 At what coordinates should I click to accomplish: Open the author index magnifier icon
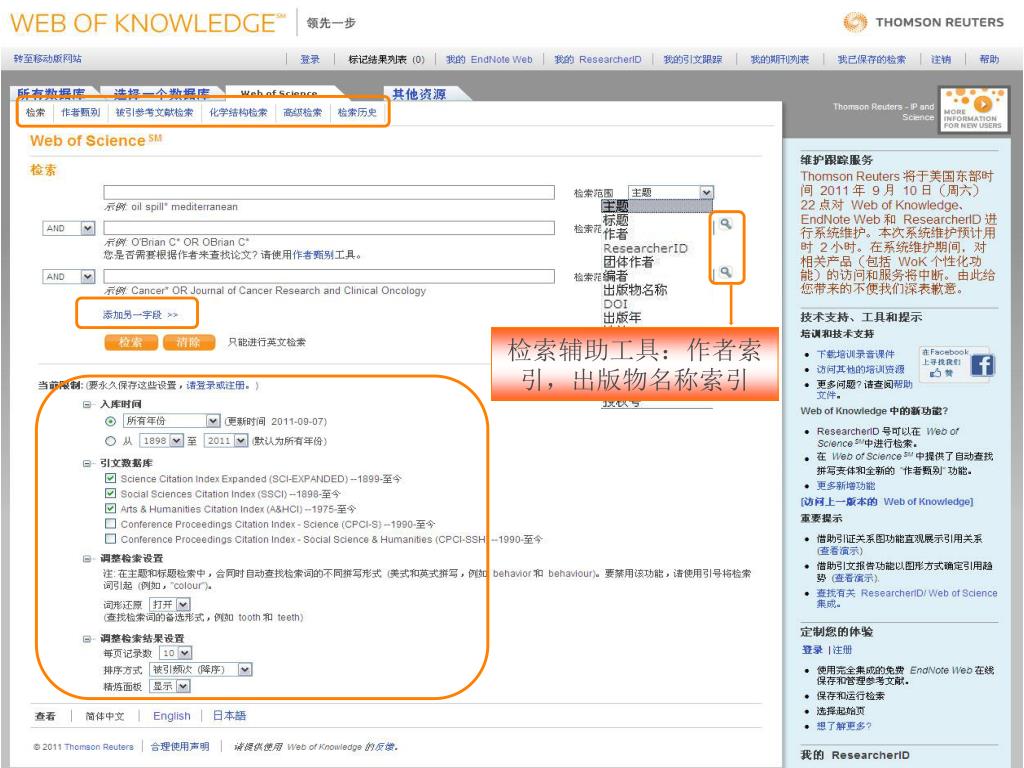[x=726, y=224]
